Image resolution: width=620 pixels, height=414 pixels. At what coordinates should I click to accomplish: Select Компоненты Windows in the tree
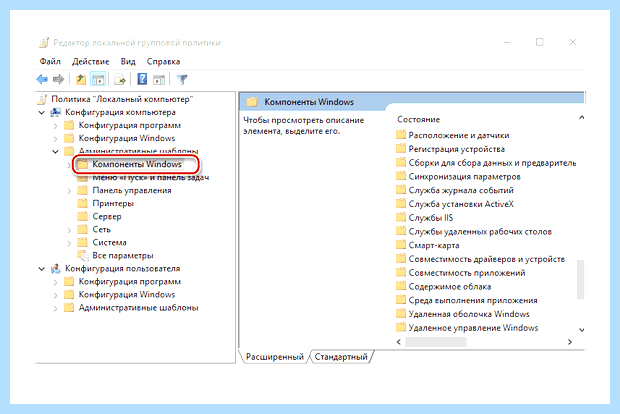137,164
